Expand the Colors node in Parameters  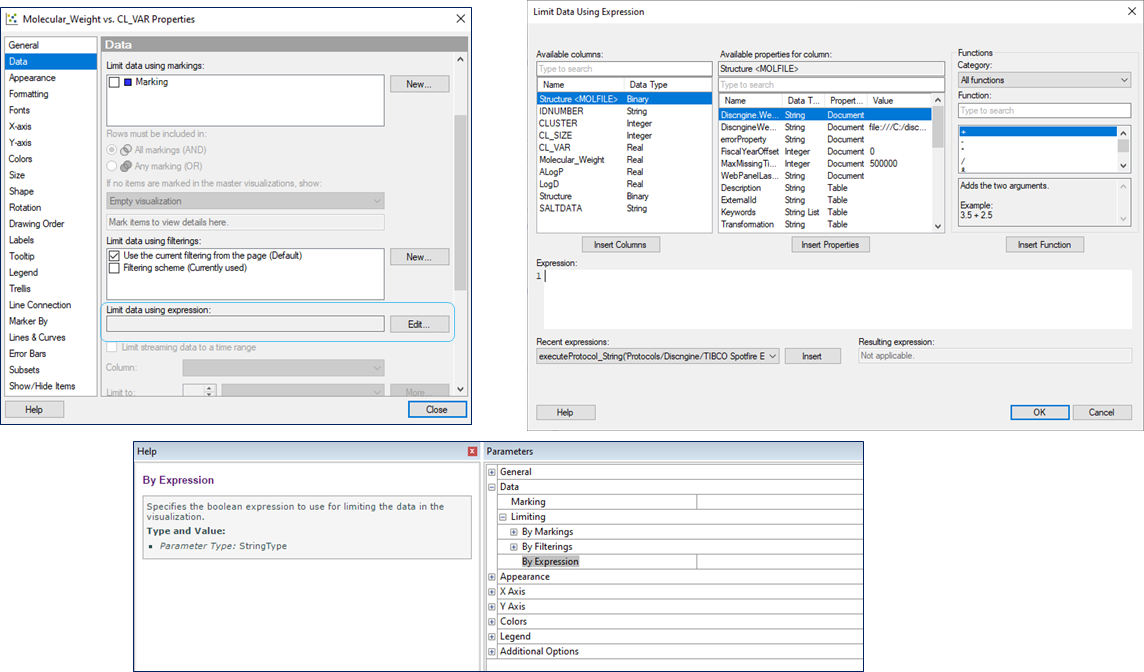492,622
